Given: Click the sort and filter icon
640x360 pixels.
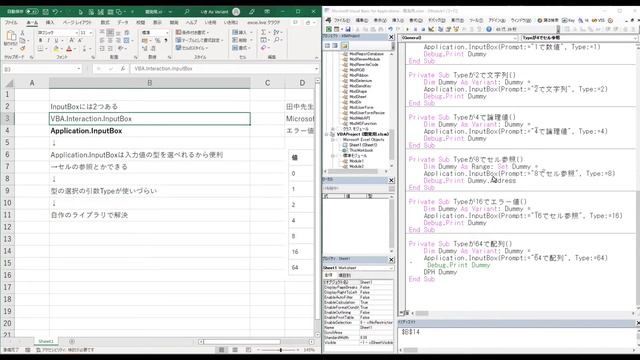Looking at the screenshot, I should click(x=277, y=32).
